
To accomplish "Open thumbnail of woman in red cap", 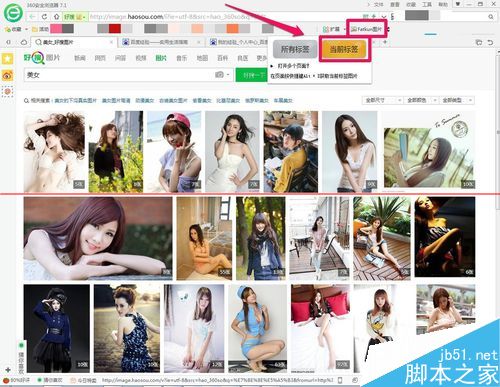I will 174,152.
